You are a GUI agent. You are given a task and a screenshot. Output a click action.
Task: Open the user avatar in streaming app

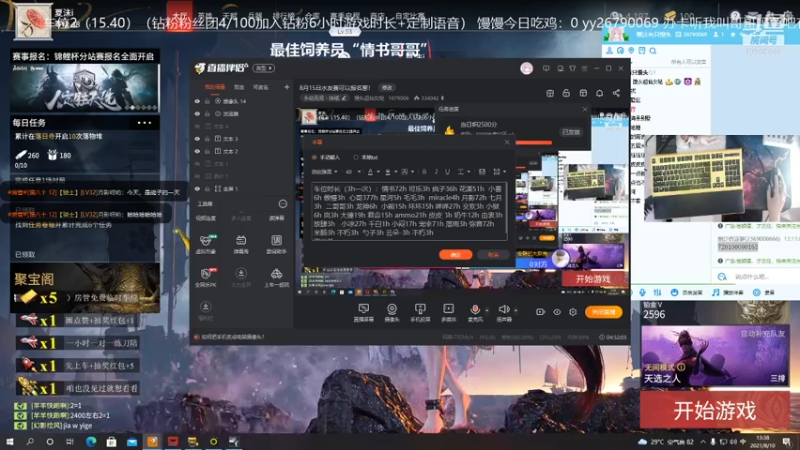527,68
